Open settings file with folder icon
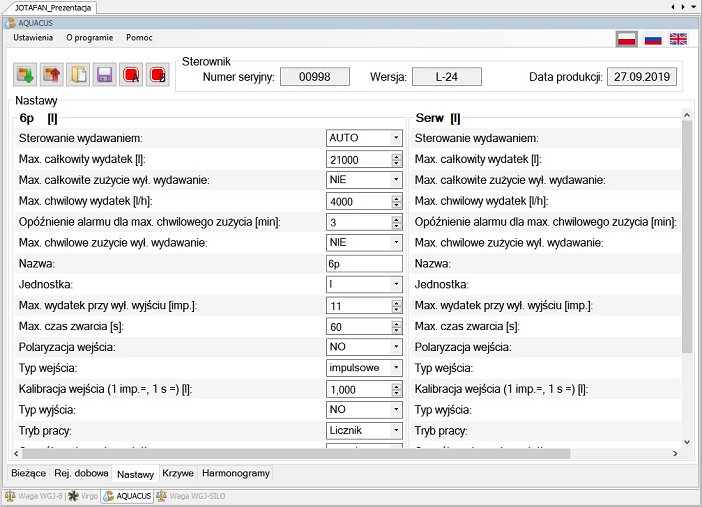This screenshot has width=702, height=507. click(78, 74)
